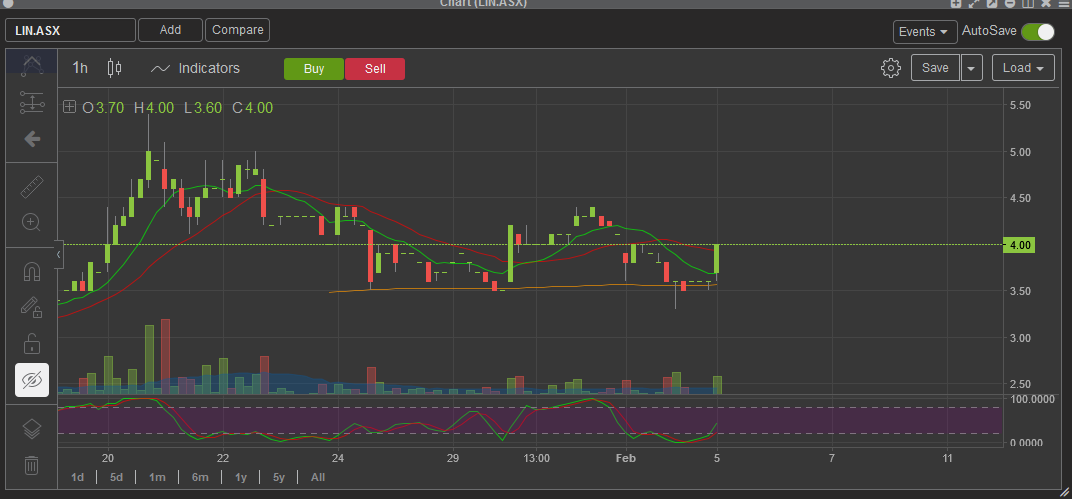This screenshot has width=1072, height=499.
Task: Click the 13:00 time axis label
Action: pyautogui.click(x=537, y=457)
